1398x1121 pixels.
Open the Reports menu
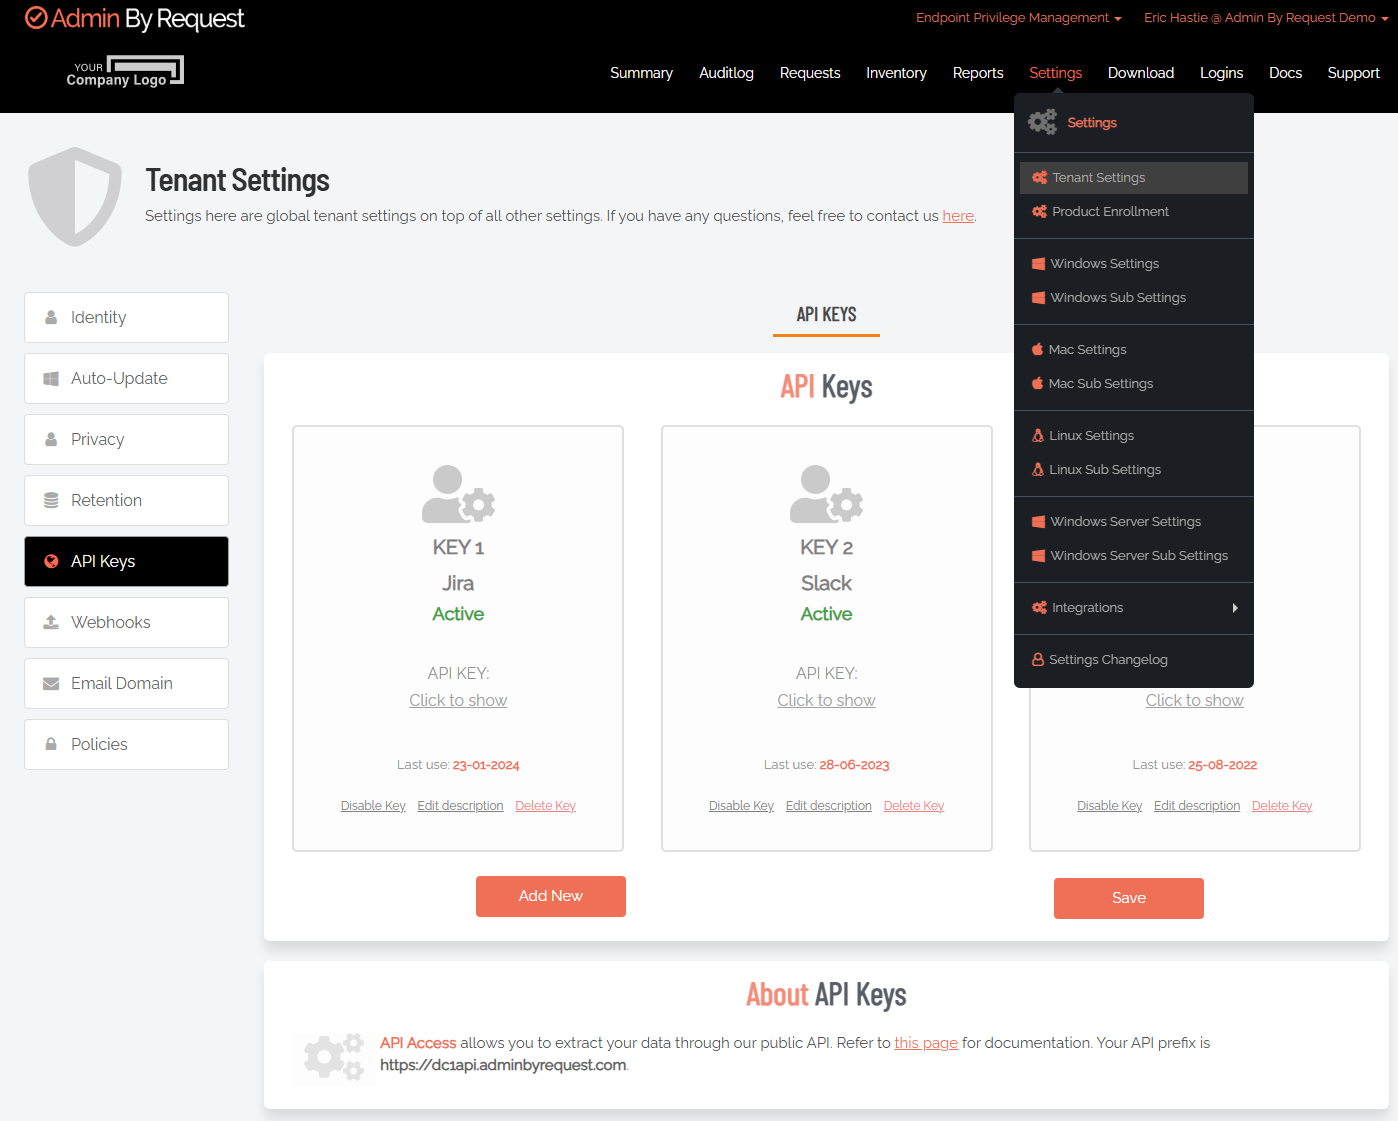(978, 73)
